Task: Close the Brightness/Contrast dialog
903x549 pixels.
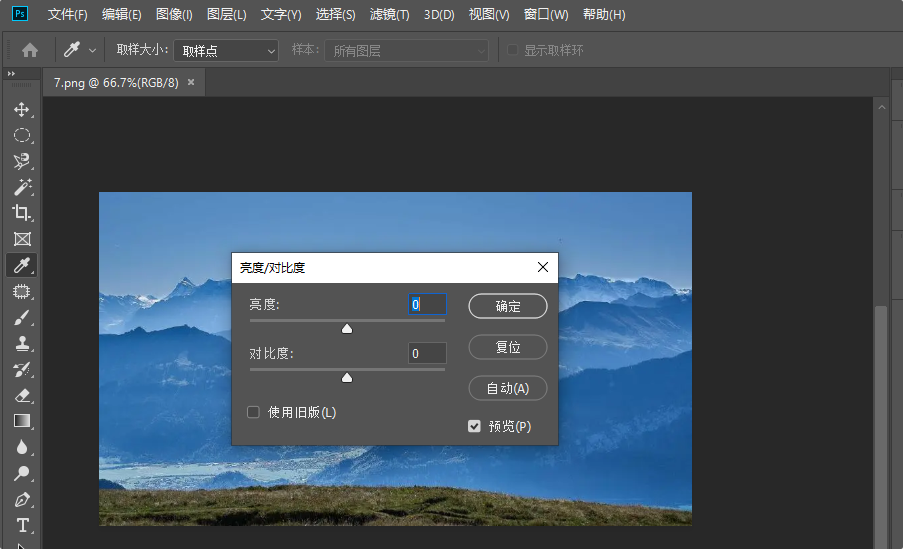Action: [x=542, y=267]
